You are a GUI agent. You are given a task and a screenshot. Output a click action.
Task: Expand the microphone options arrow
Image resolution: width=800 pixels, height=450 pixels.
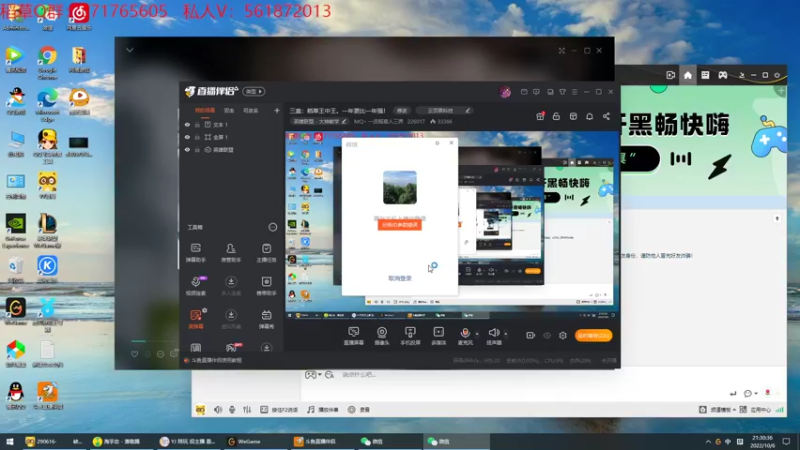pyautogui.click(x=477, y=334)
